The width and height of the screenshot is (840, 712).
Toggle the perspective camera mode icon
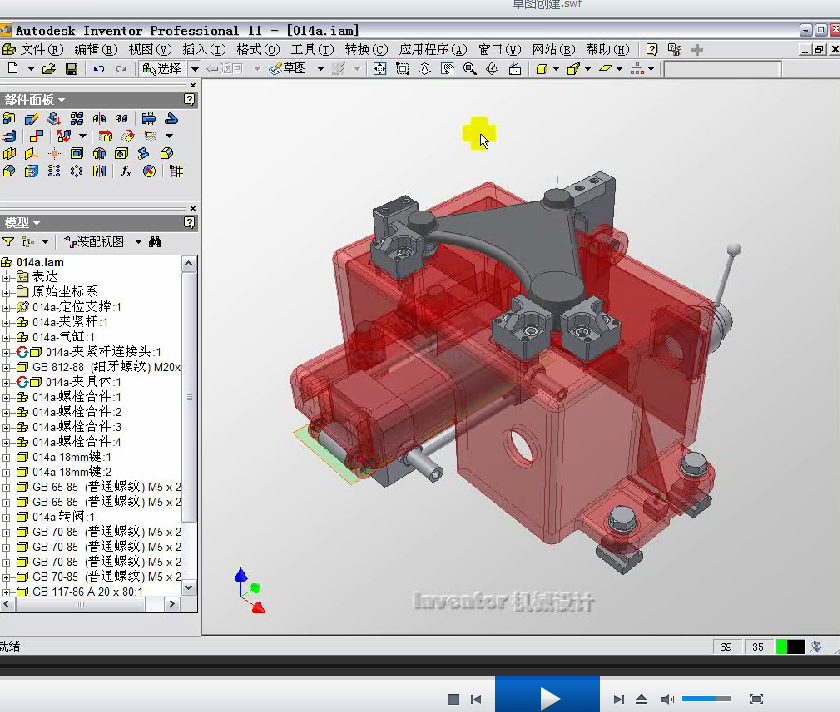click(x=572, y=68)
